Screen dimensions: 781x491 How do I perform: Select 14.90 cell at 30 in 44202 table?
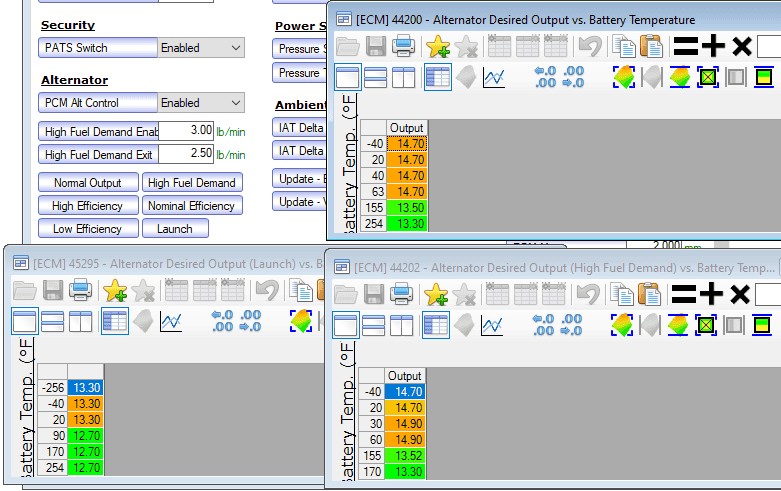(x=405, y=424)
